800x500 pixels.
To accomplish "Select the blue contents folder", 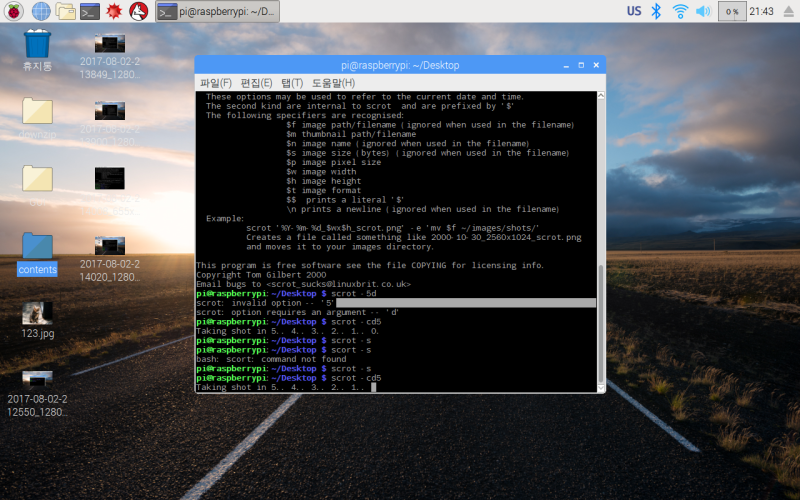I will [37, 254].
